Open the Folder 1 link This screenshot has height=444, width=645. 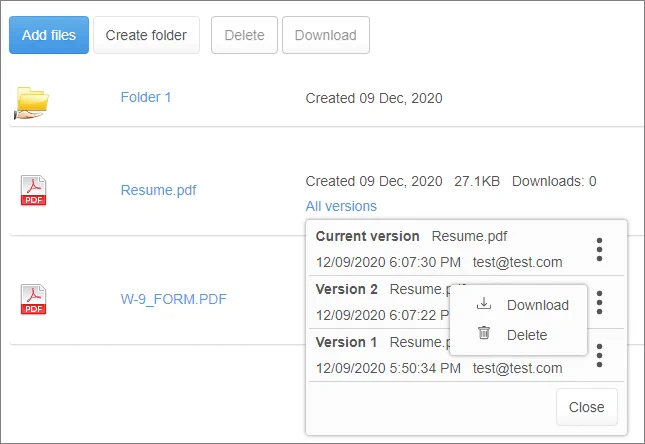point(146,97)
